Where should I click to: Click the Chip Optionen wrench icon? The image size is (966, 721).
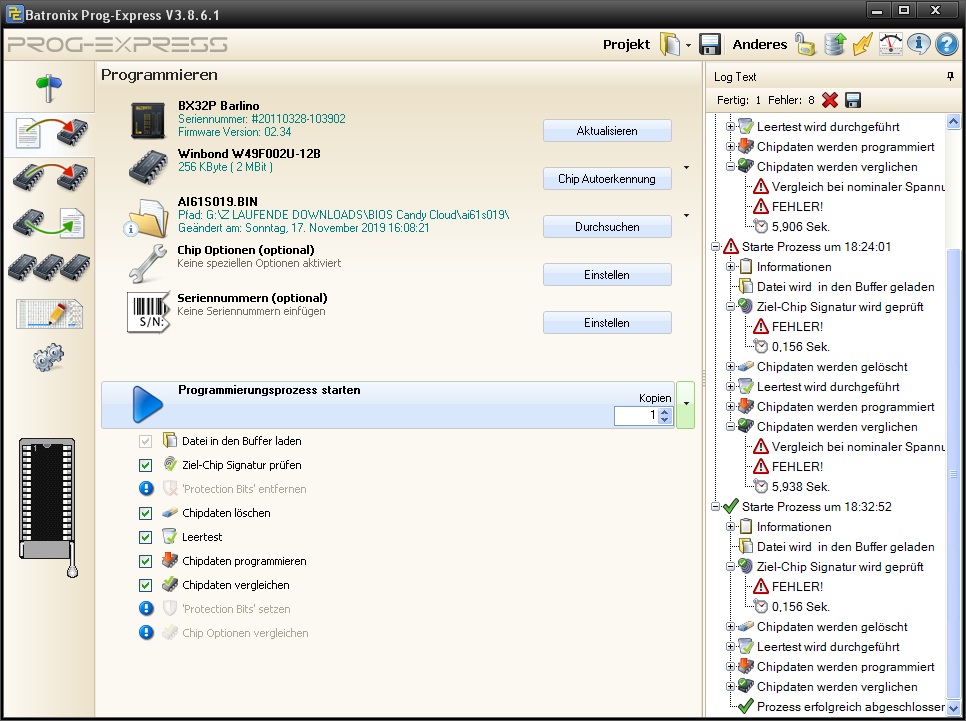pos(148,263)
